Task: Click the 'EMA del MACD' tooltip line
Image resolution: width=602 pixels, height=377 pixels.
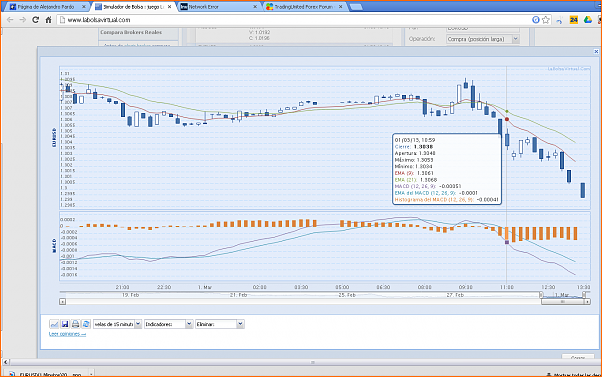Action: [x=436, y=193]
